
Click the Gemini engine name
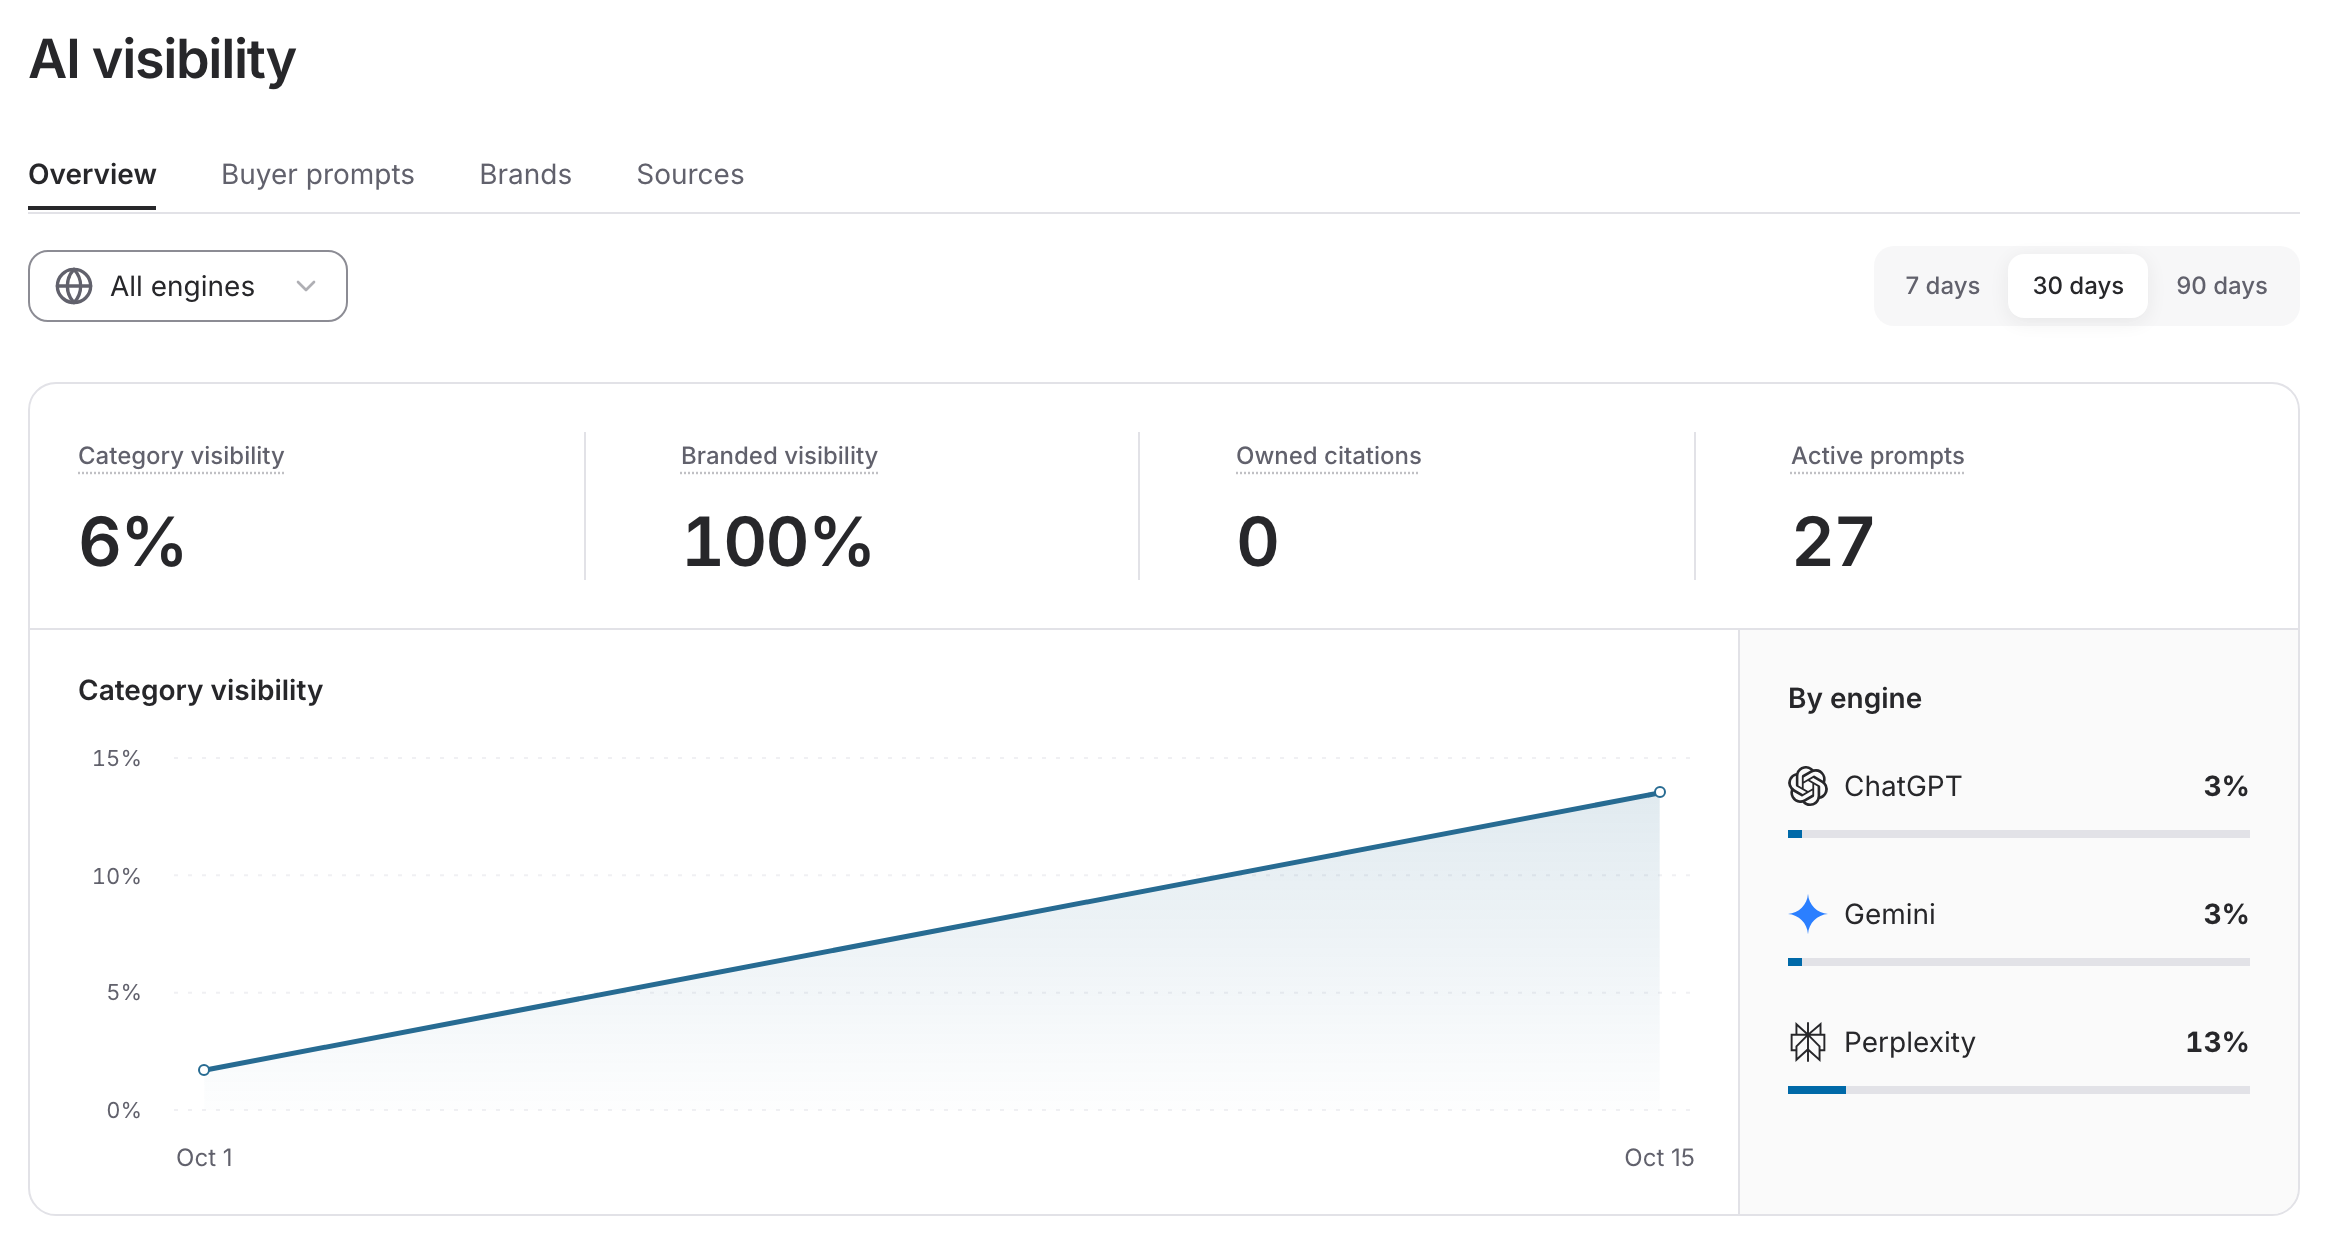pos(1890,914)
